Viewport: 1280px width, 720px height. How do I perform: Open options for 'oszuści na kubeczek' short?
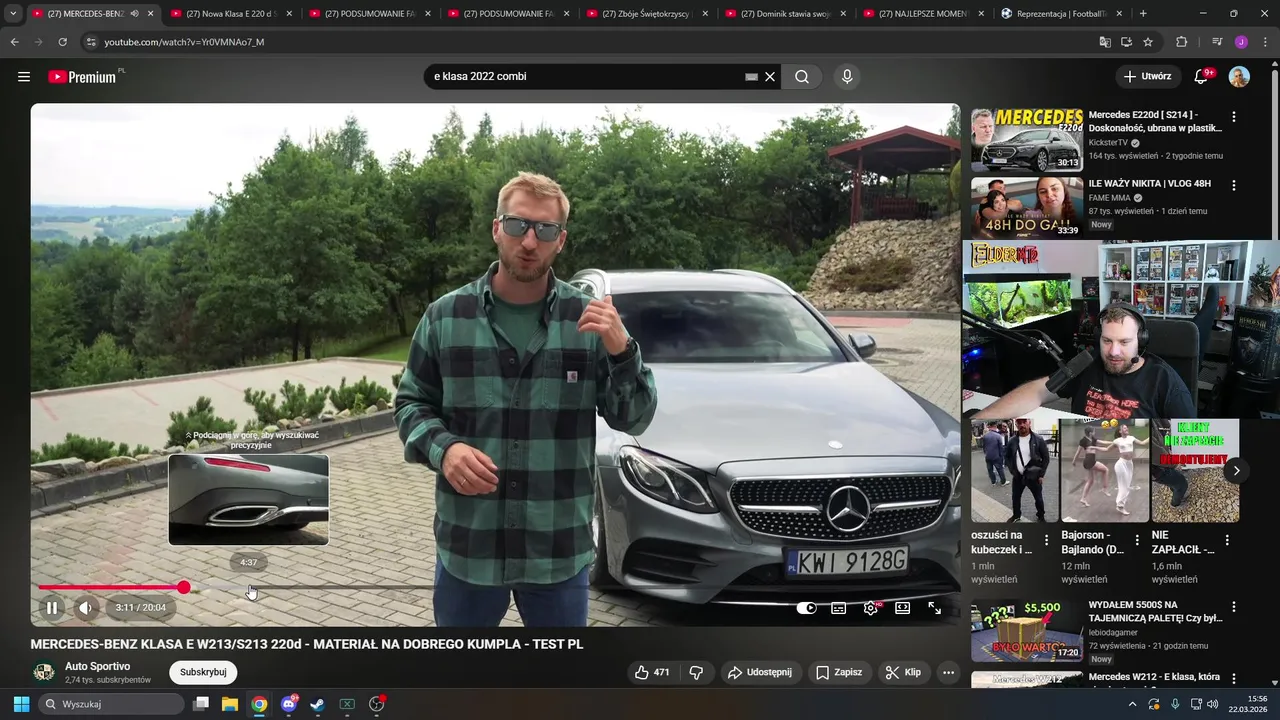1047,540
